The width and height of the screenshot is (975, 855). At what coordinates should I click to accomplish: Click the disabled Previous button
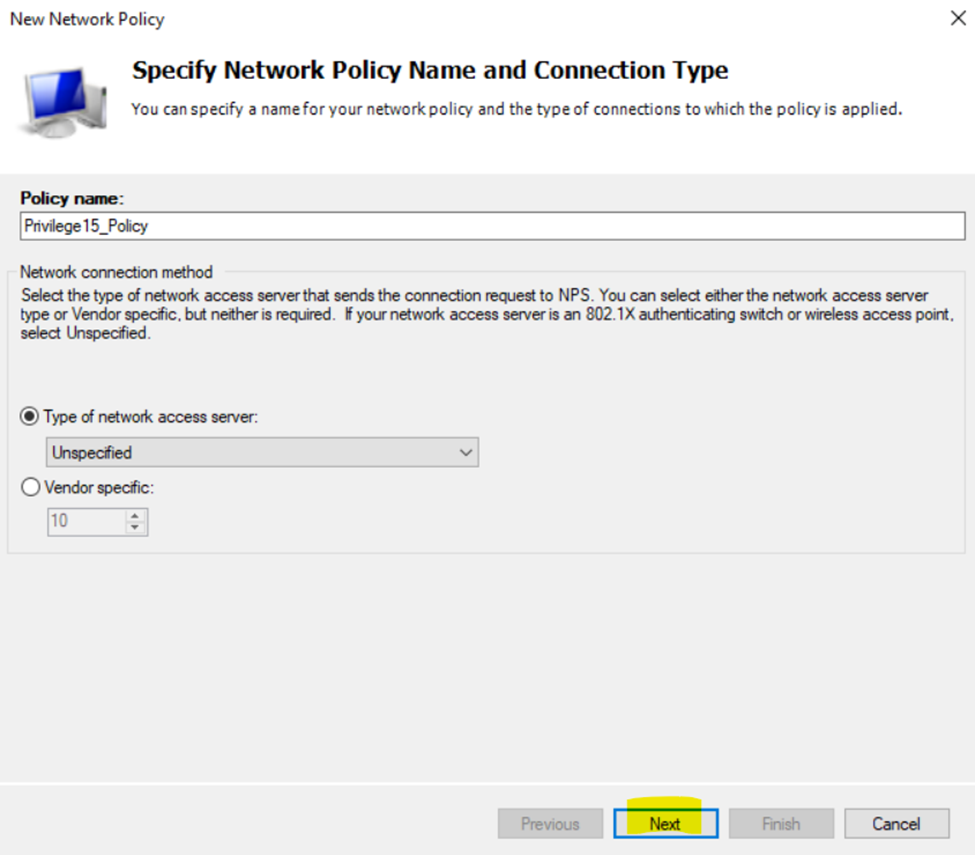(x=550, y=823)
